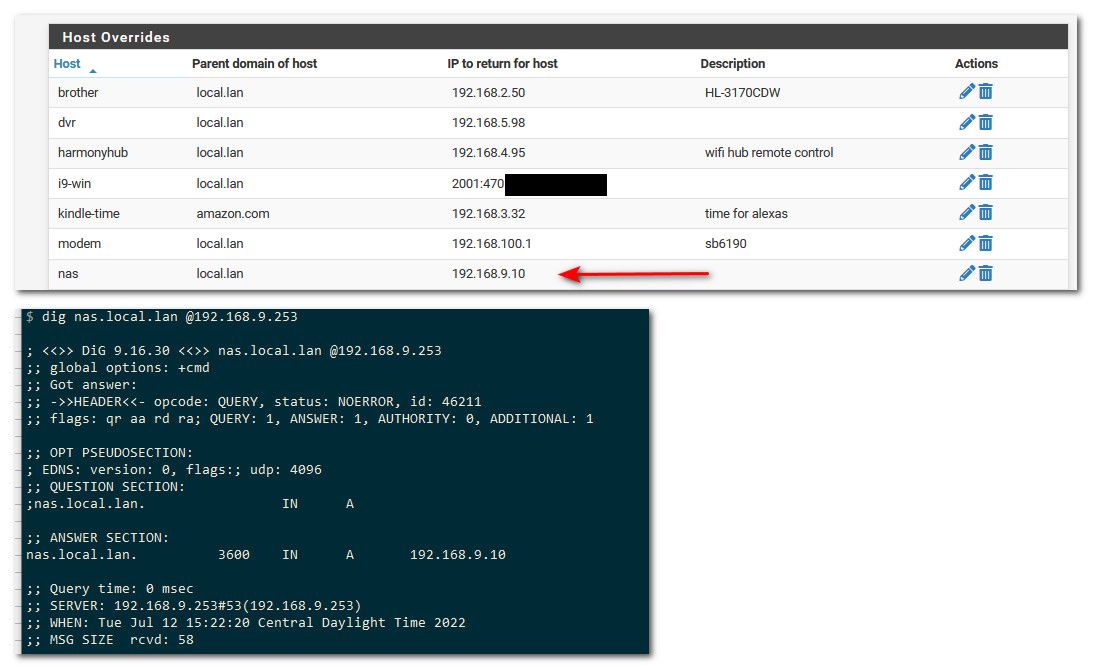Image resolution: width=1093 pixels, height=670 pixels.
Task: Edit the harmonyhub host override
Action: pos(967,152)
